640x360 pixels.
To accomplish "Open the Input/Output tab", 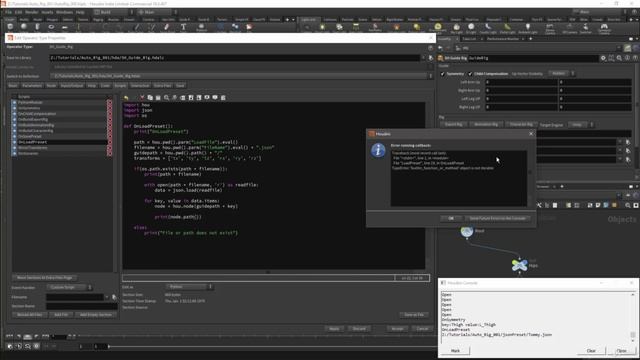I will pos(72,86).
